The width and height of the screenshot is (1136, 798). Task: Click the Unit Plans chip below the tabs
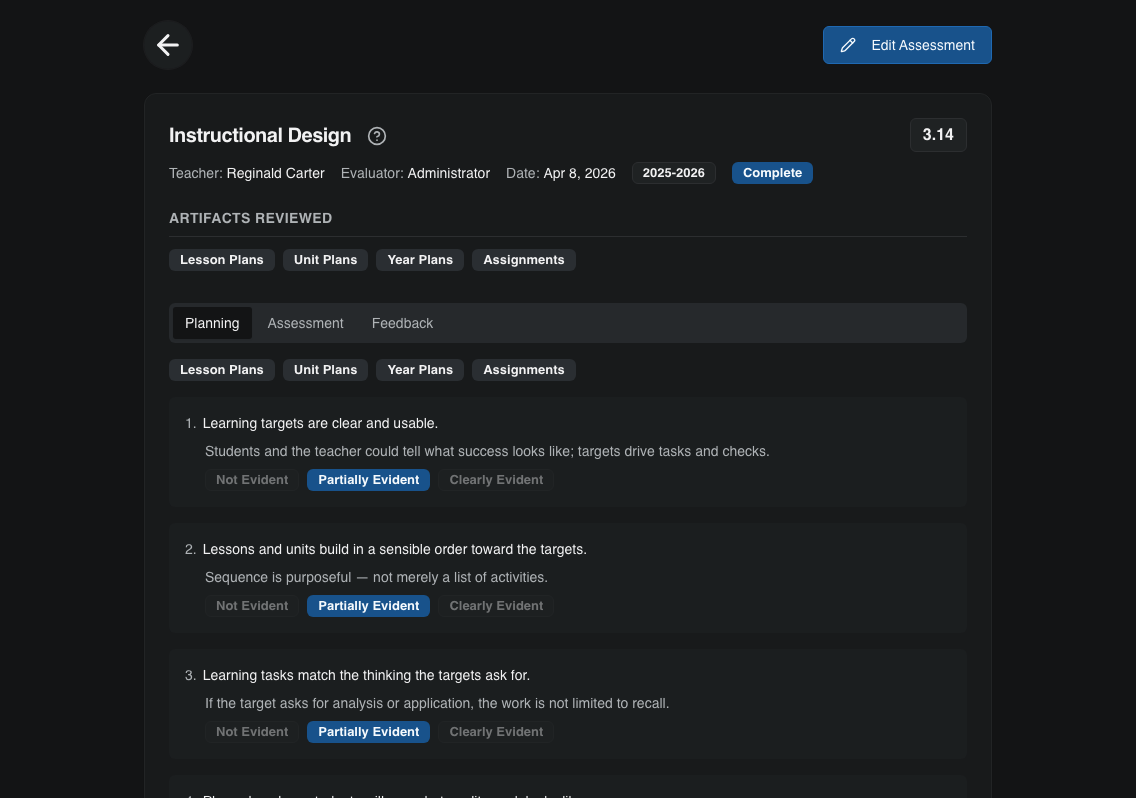point(325,370)
